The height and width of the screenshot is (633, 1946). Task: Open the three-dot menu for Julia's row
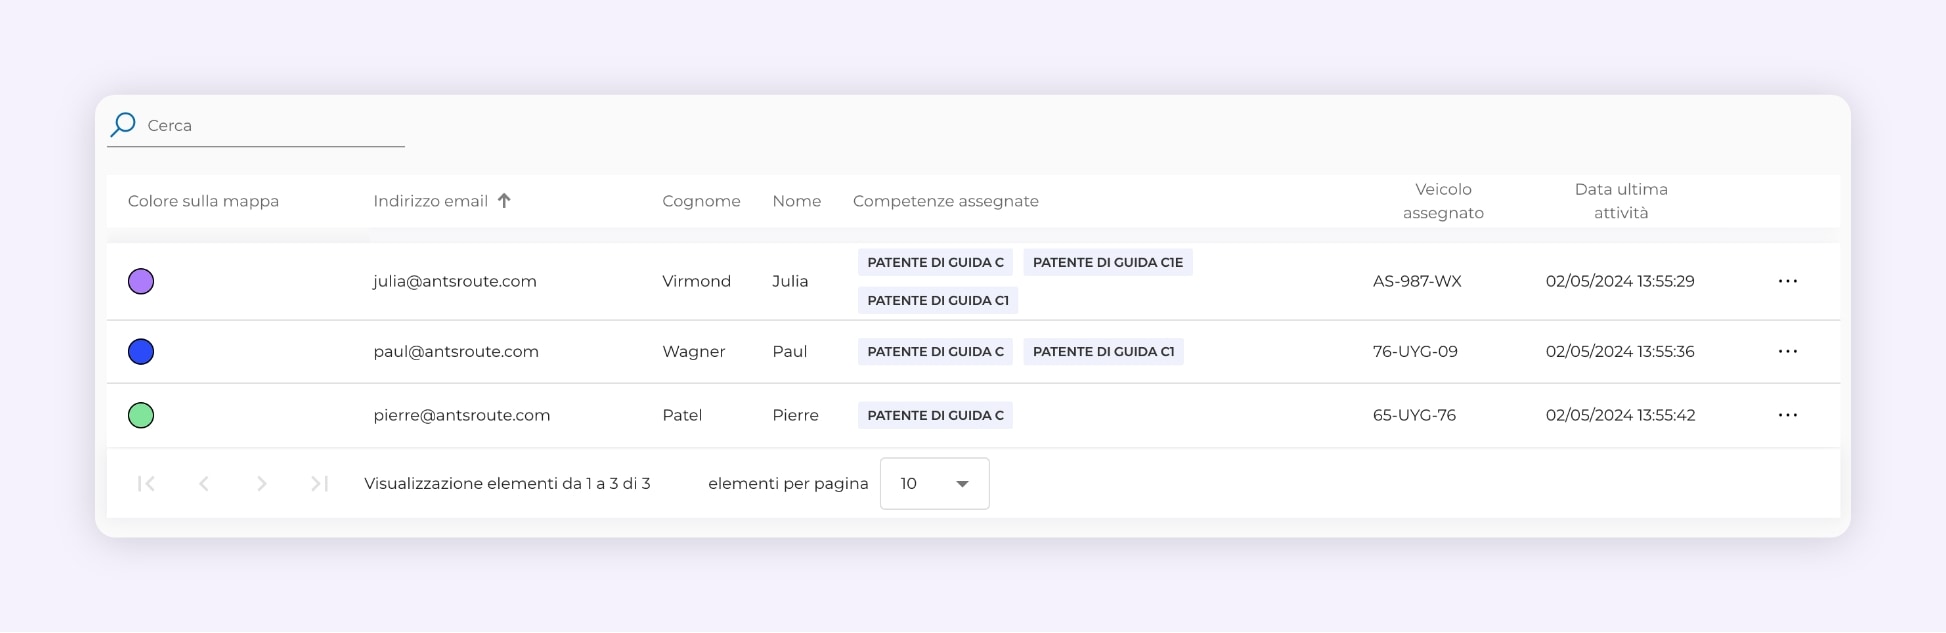tap(1787, 282)
